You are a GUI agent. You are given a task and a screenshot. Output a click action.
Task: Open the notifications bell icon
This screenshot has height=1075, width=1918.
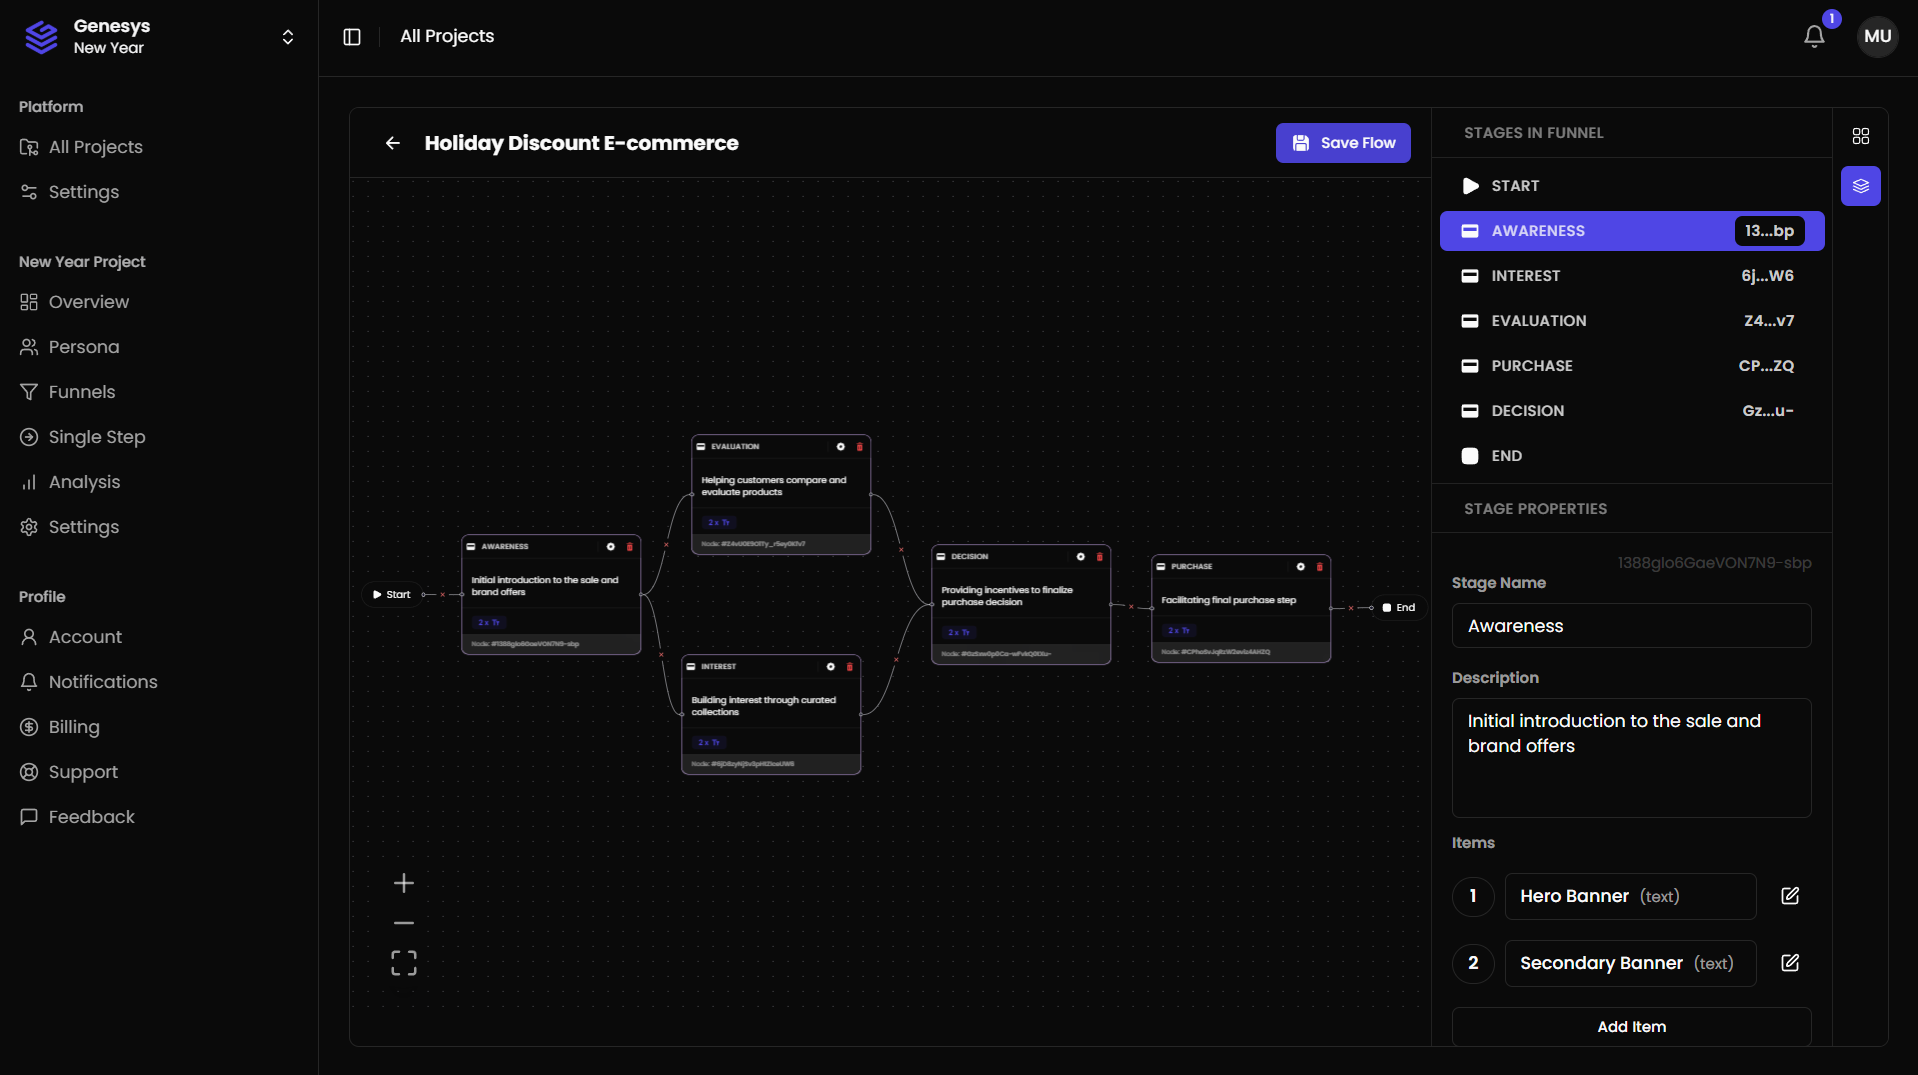(x=1814, y=37)
